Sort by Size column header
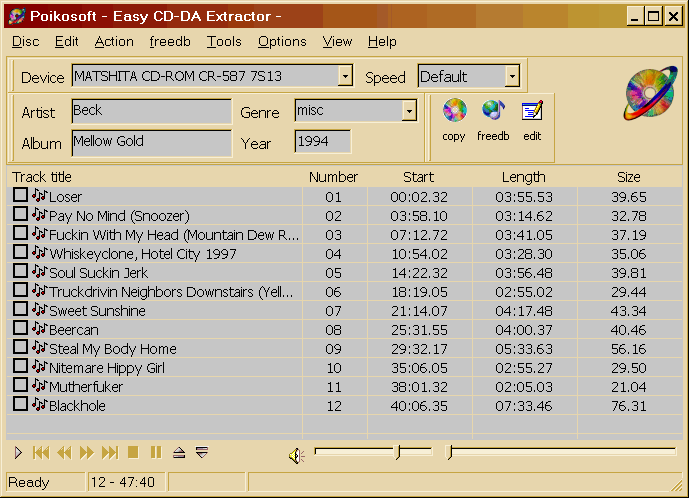Image resolution: width=689 pixels, height=498 pixels. [x=629, y=177]
